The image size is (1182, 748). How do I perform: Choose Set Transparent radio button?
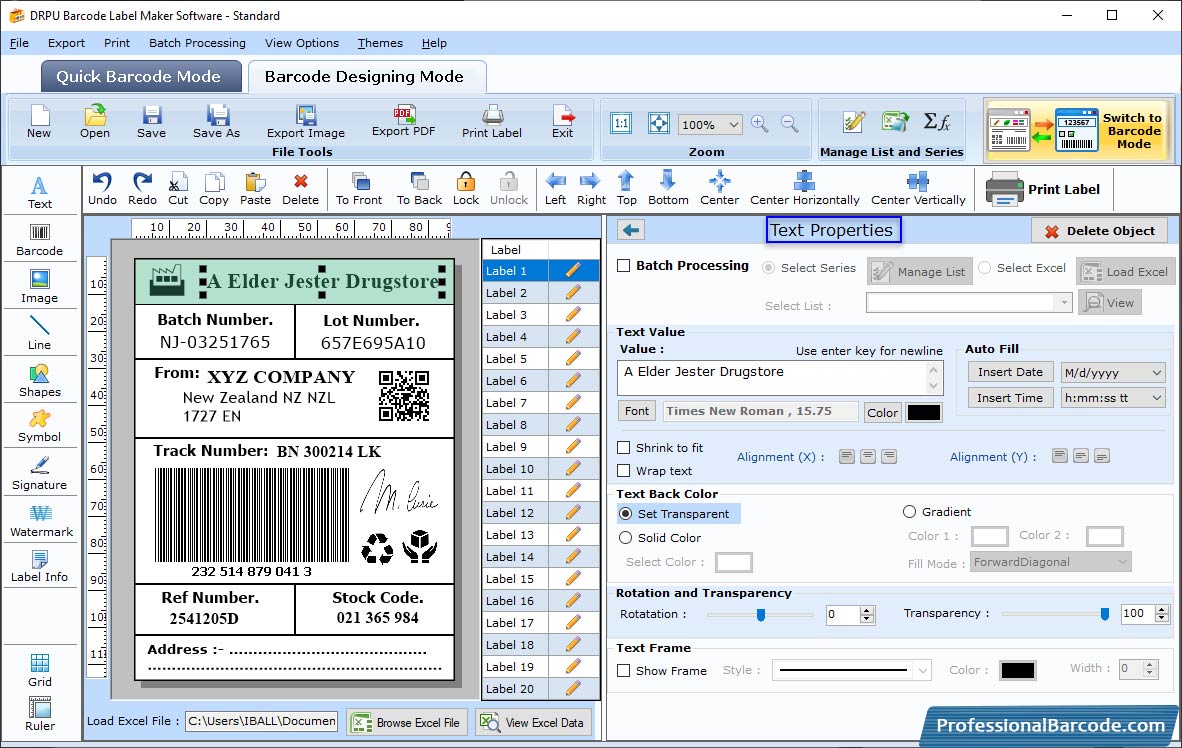coord(626,513)
